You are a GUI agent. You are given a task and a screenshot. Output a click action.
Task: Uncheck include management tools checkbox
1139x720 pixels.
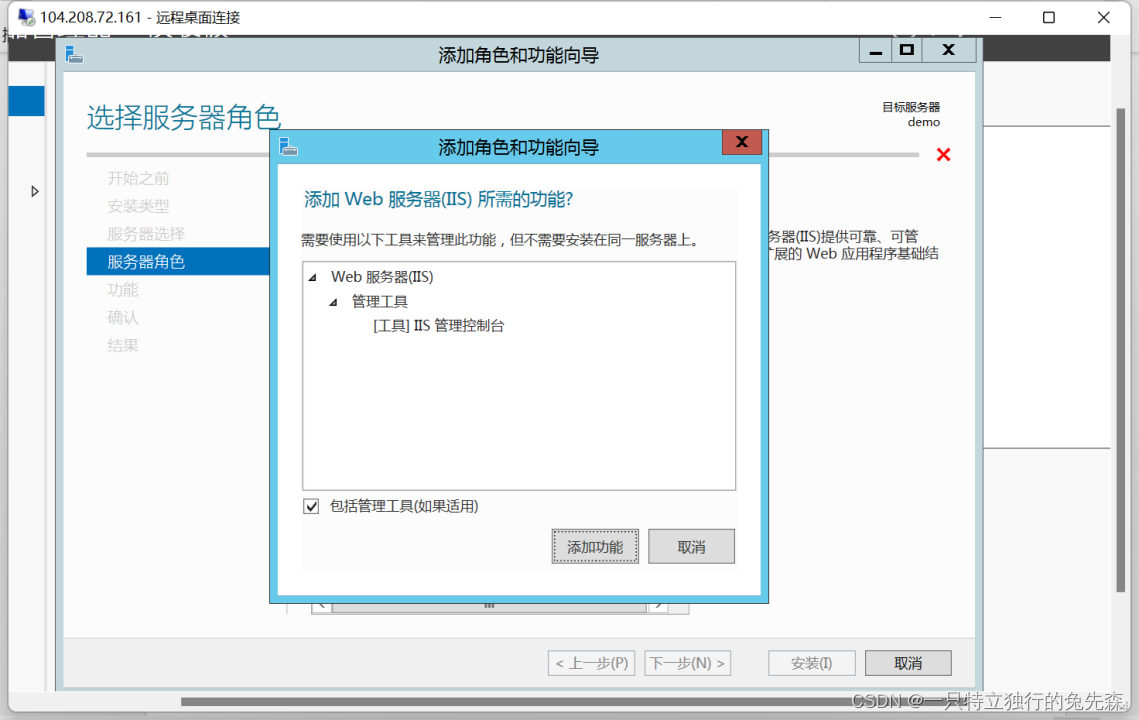(x=311, y=506)
